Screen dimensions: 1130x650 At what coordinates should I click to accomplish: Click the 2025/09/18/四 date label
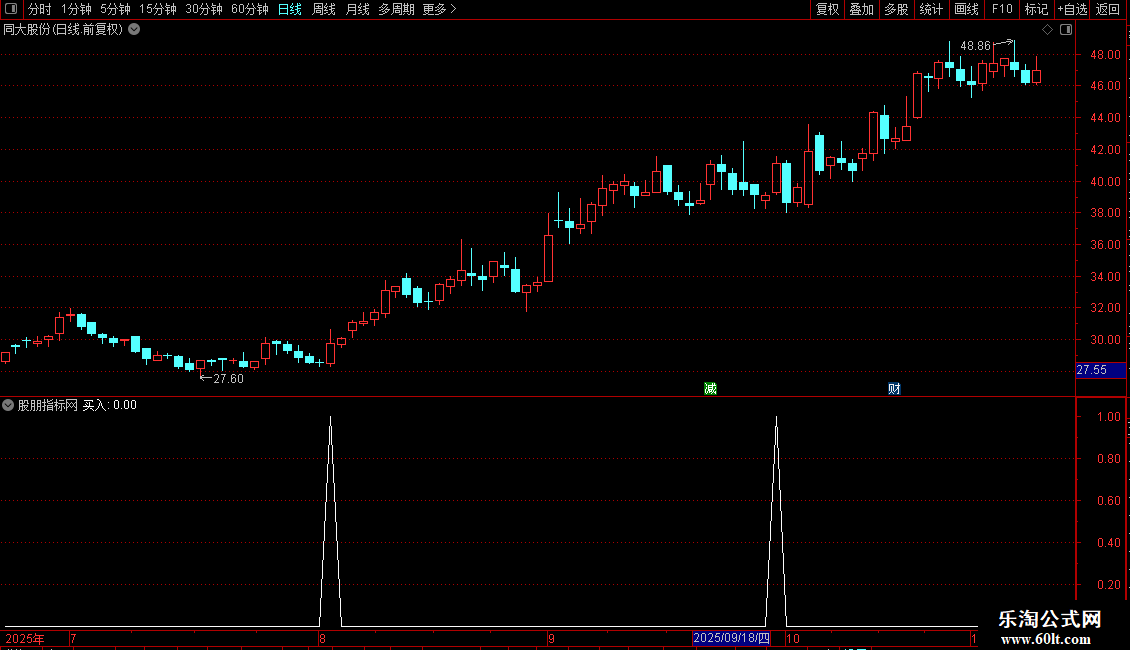coord(731,638)
